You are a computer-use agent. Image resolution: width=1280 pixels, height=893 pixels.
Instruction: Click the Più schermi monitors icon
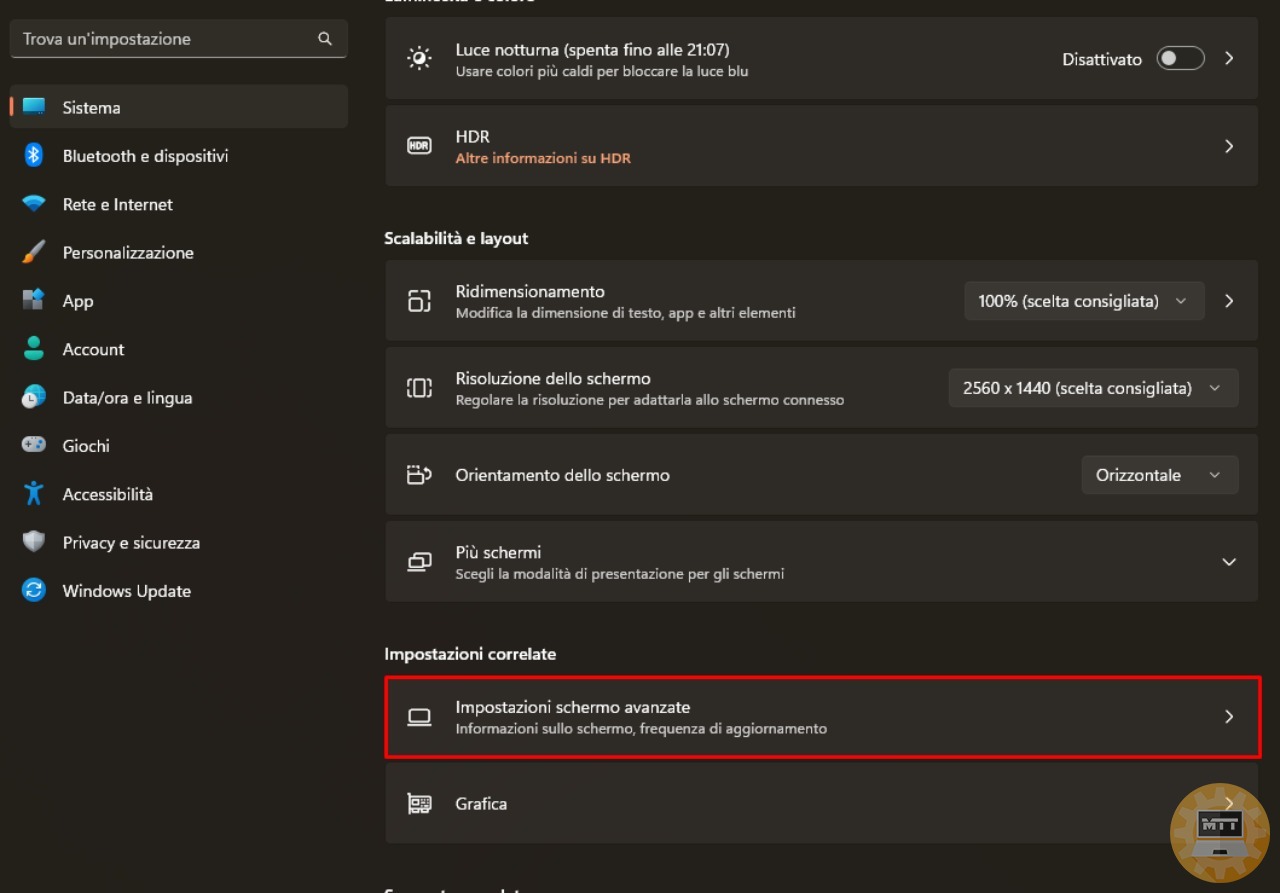point(420,562)
